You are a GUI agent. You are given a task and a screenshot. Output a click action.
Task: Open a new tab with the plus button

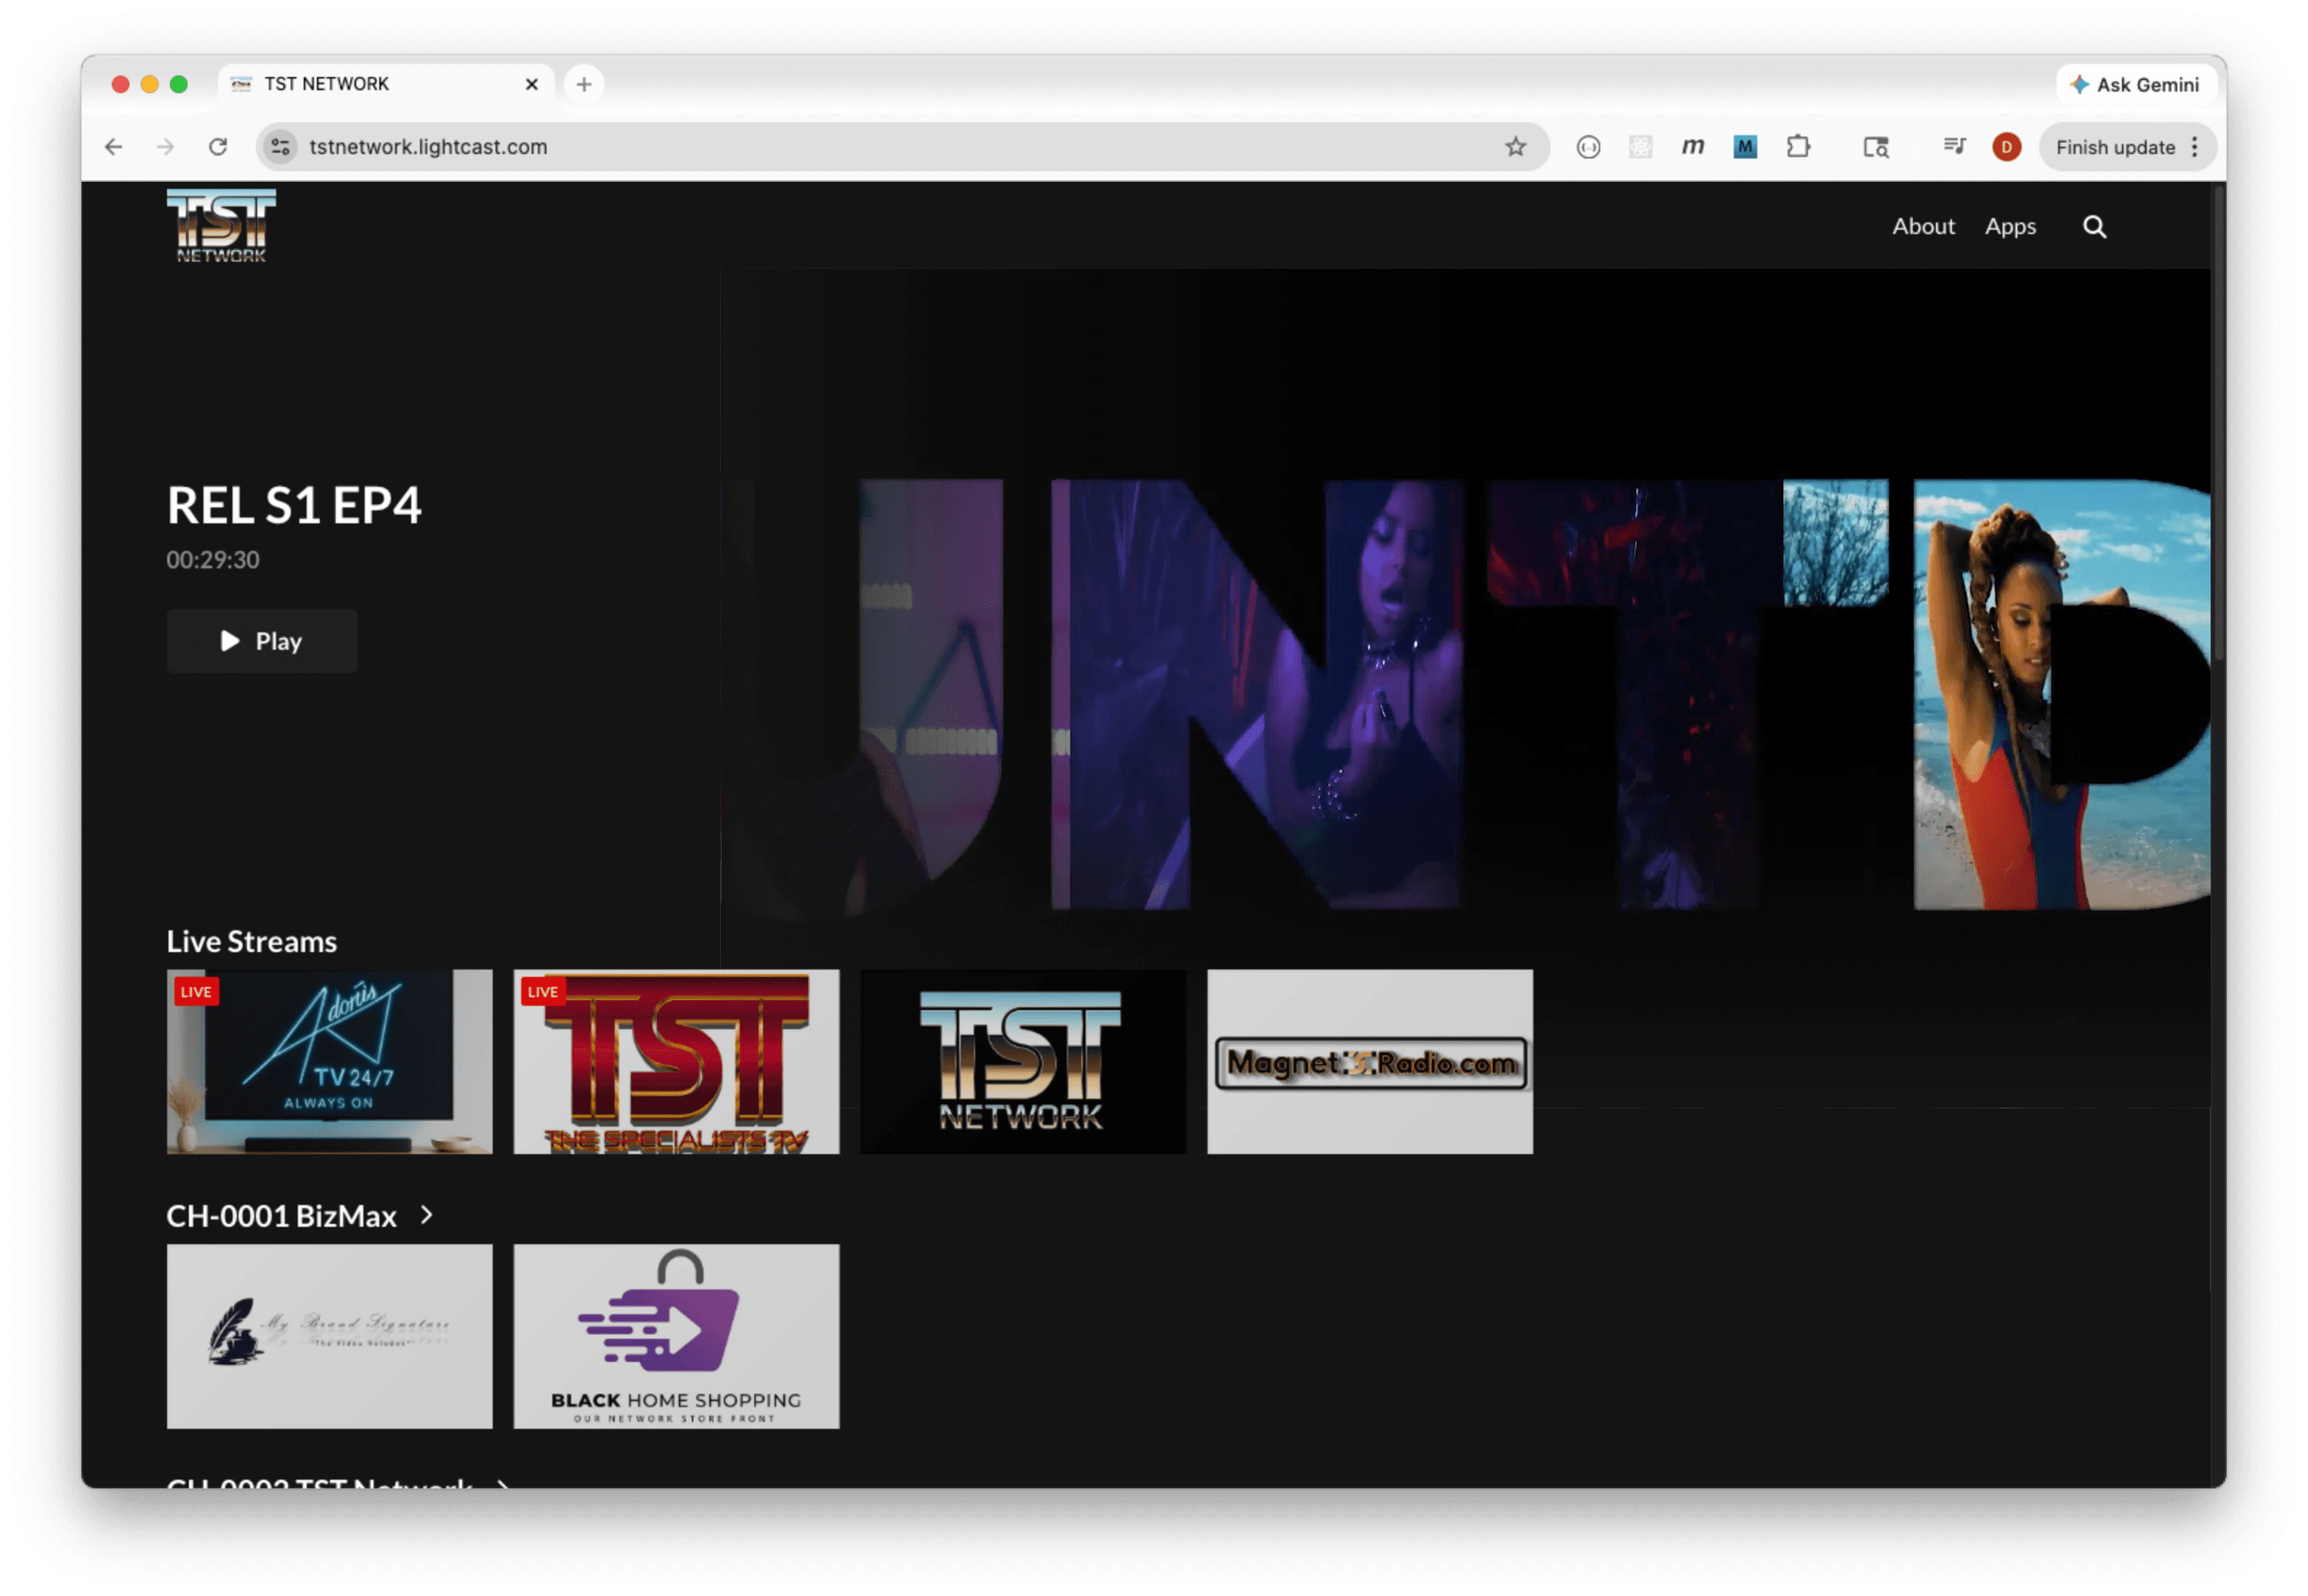pos(584,84)
